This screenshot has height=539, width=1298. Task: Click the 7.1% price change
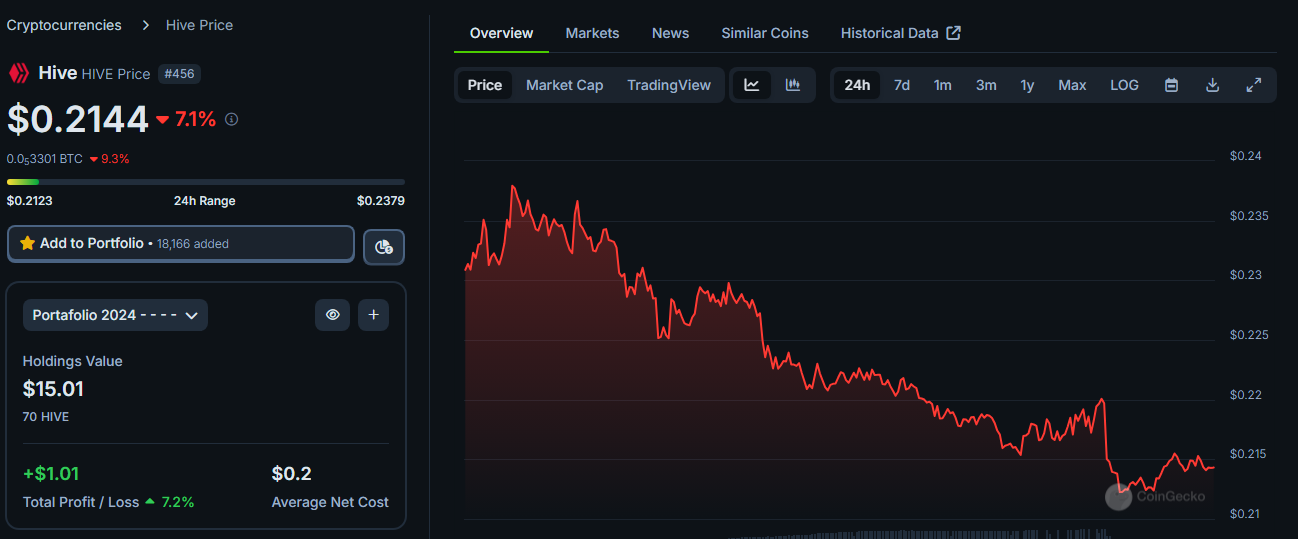[x=186, y=119]
